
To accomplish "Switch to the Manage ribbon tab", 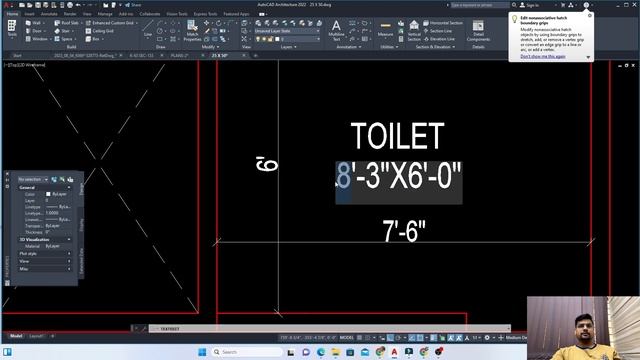I will pos(105,14).
